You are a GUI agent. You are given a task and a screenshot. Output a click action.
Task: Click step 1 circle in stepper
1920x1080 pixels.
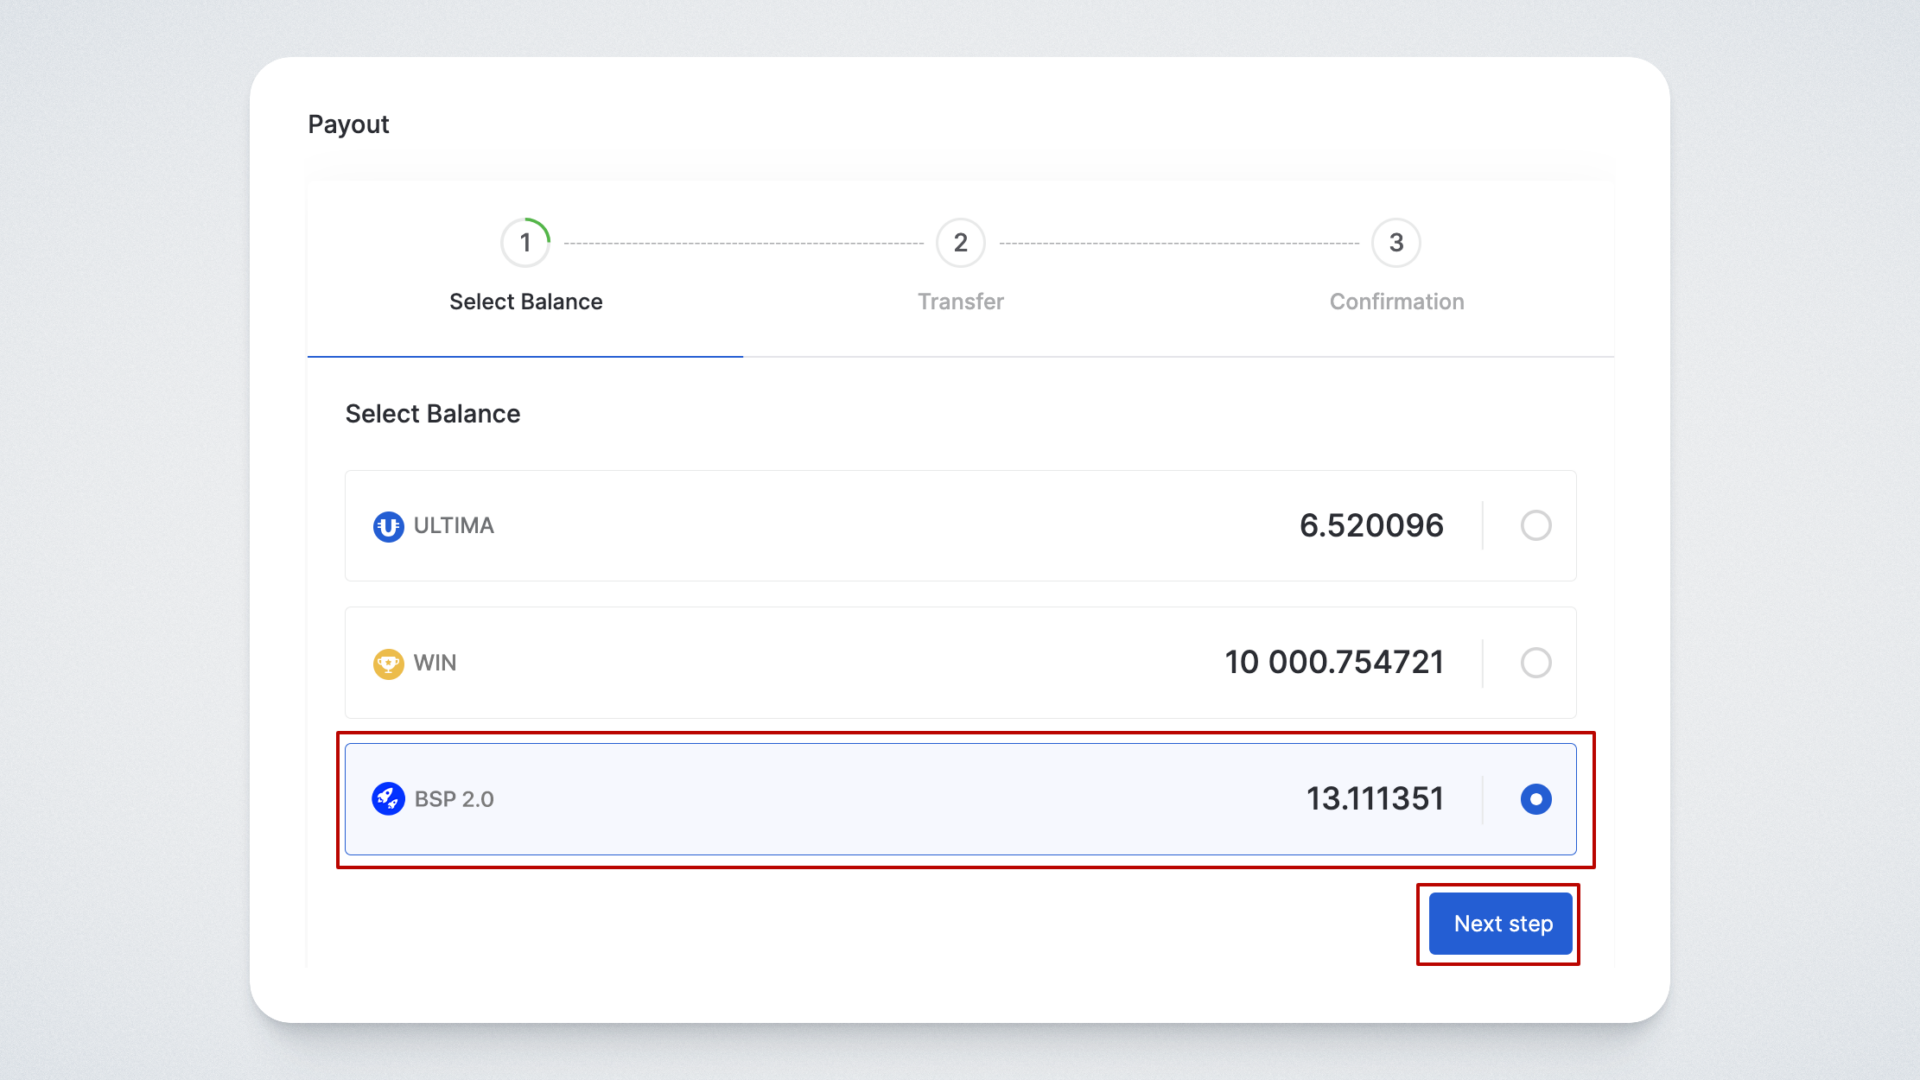(x=525, y=243)
